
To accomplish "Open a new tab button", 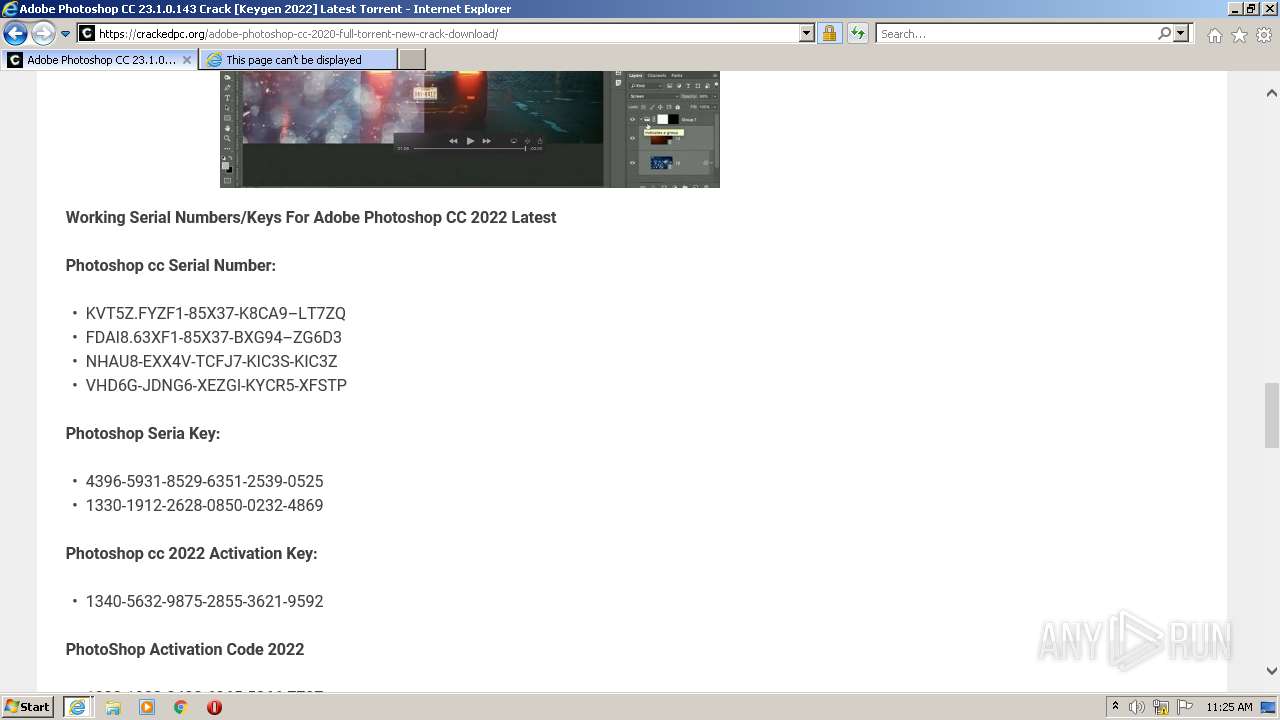I will click(412, 59).
